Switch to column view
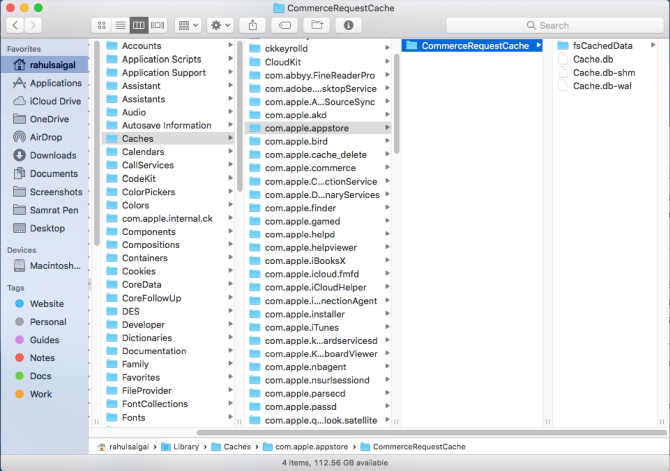 point(139,26)
